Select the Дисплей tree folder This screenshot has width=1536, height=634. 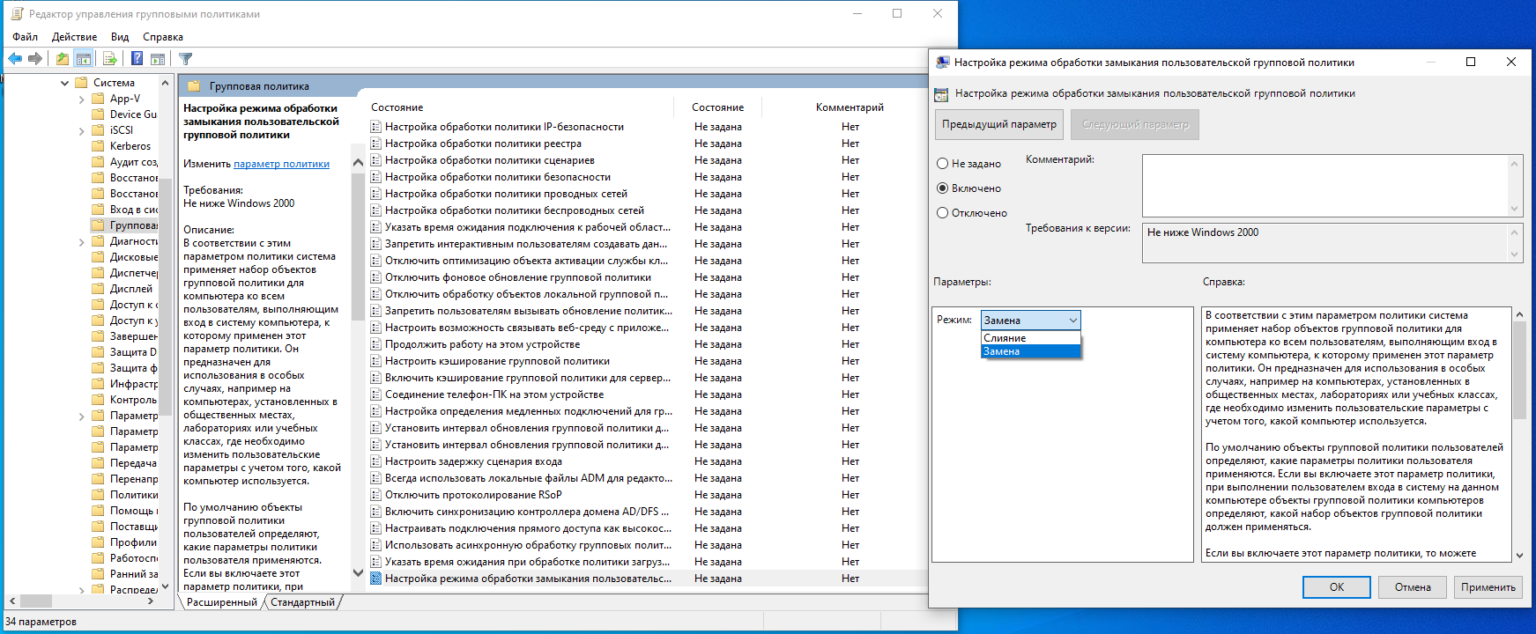(123, 288)
